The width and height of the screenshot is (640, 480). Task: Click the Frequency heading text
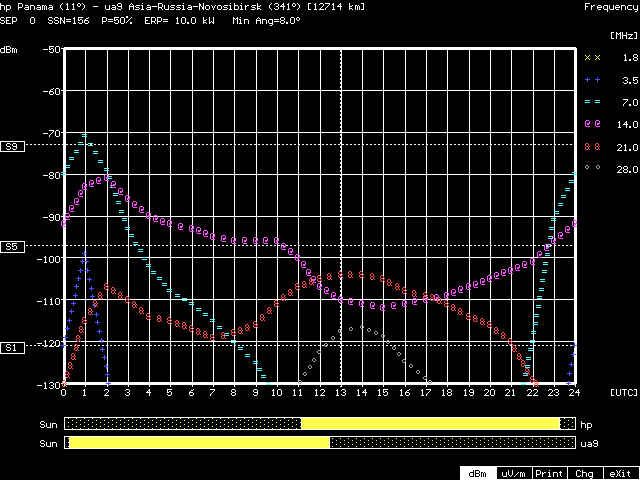tap(611, 7)
